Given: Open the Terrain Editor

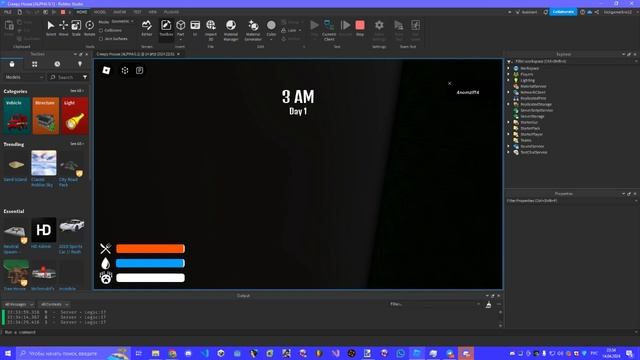Looking at the screenshot, I should click(147, 29).
